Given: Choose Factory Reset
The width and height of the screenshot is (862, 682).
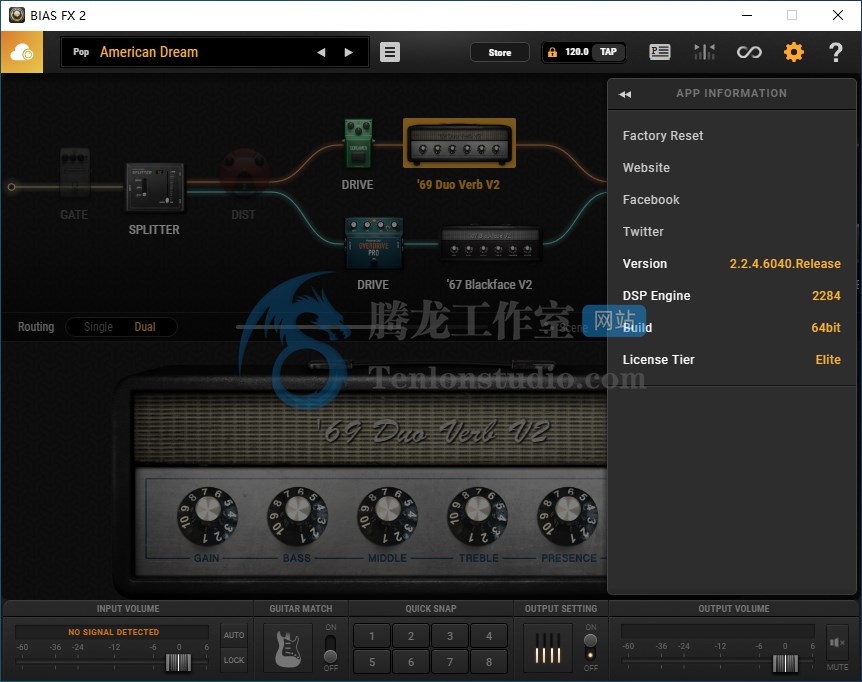Looking at the screenshot, I should 662,136.
